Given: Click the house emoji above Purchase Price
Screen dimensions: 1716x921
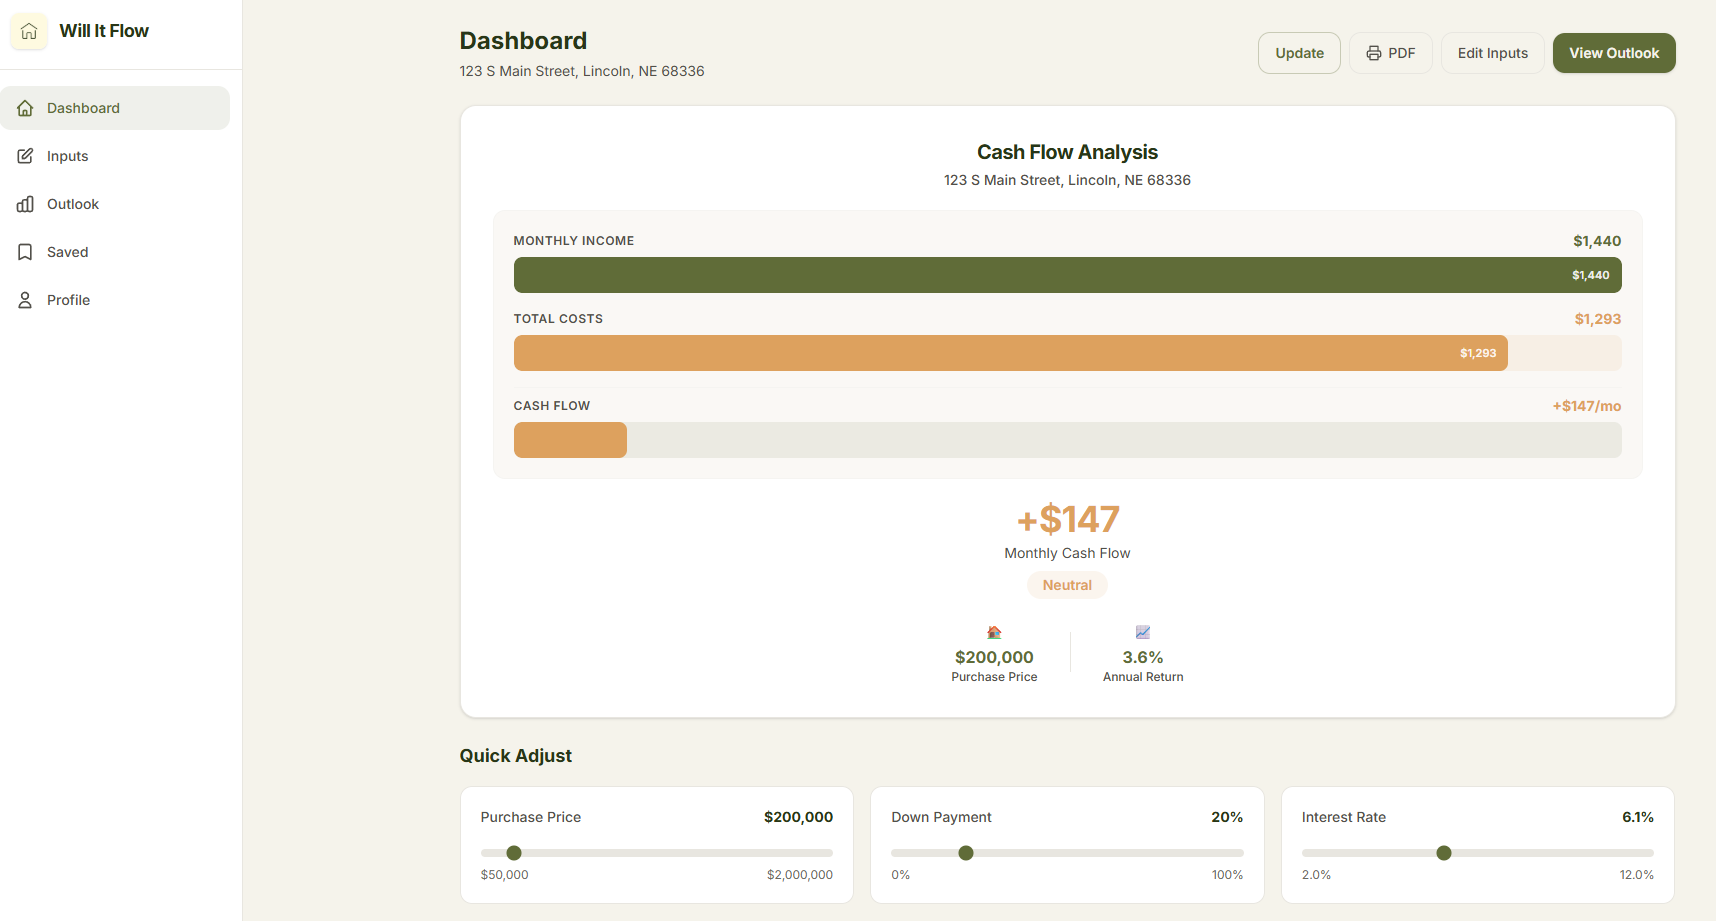Looking at the screenshot, I should point(994,632).
